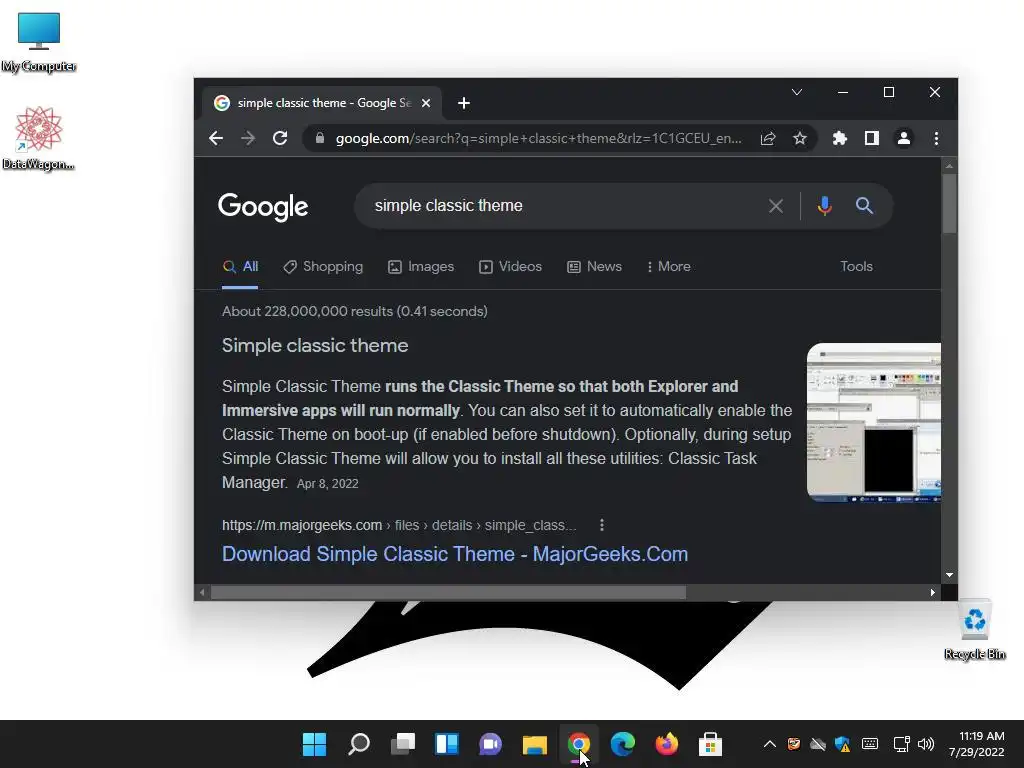Clear the Google search box
Viewport: 1024px width, 768px height.
776,206
